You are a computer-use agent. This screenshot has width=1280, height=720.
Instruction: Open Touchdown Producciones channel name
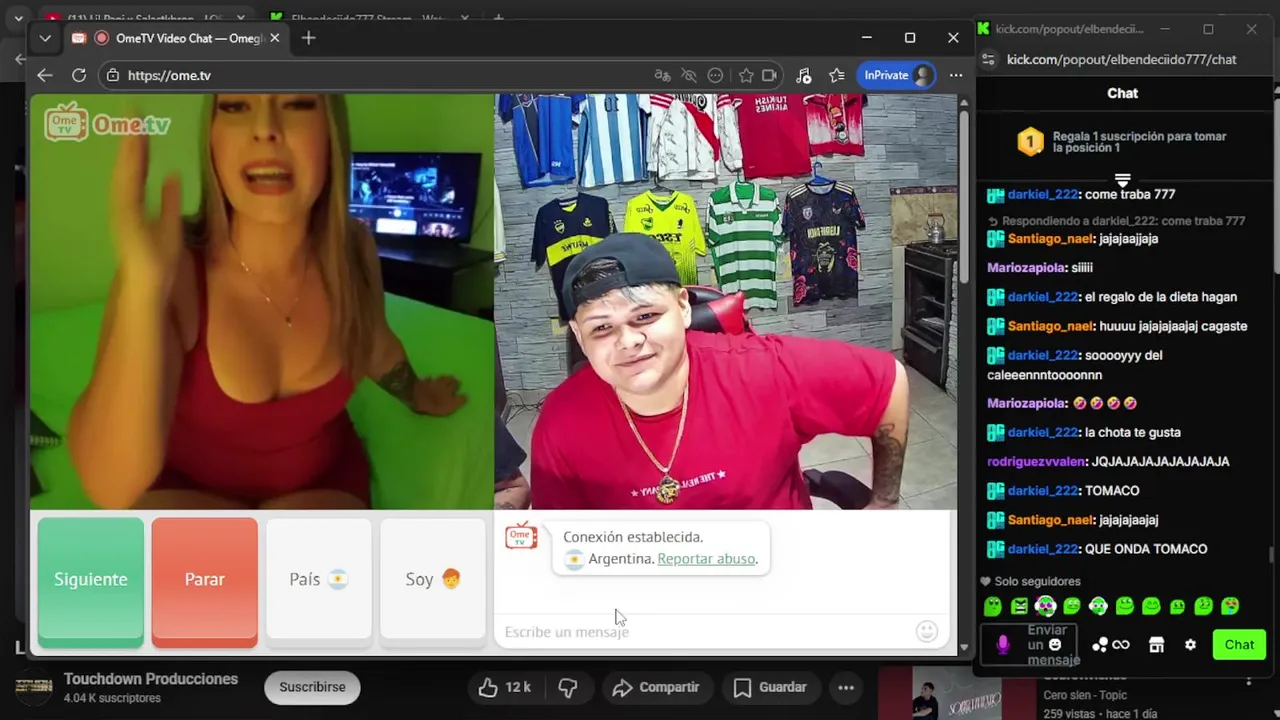151,679
